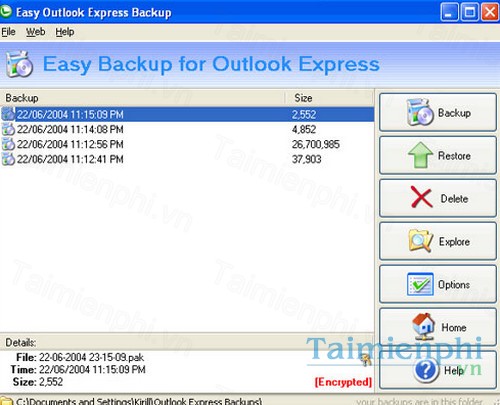Click the Explore folder magnifier icon

tap(421, 240)
